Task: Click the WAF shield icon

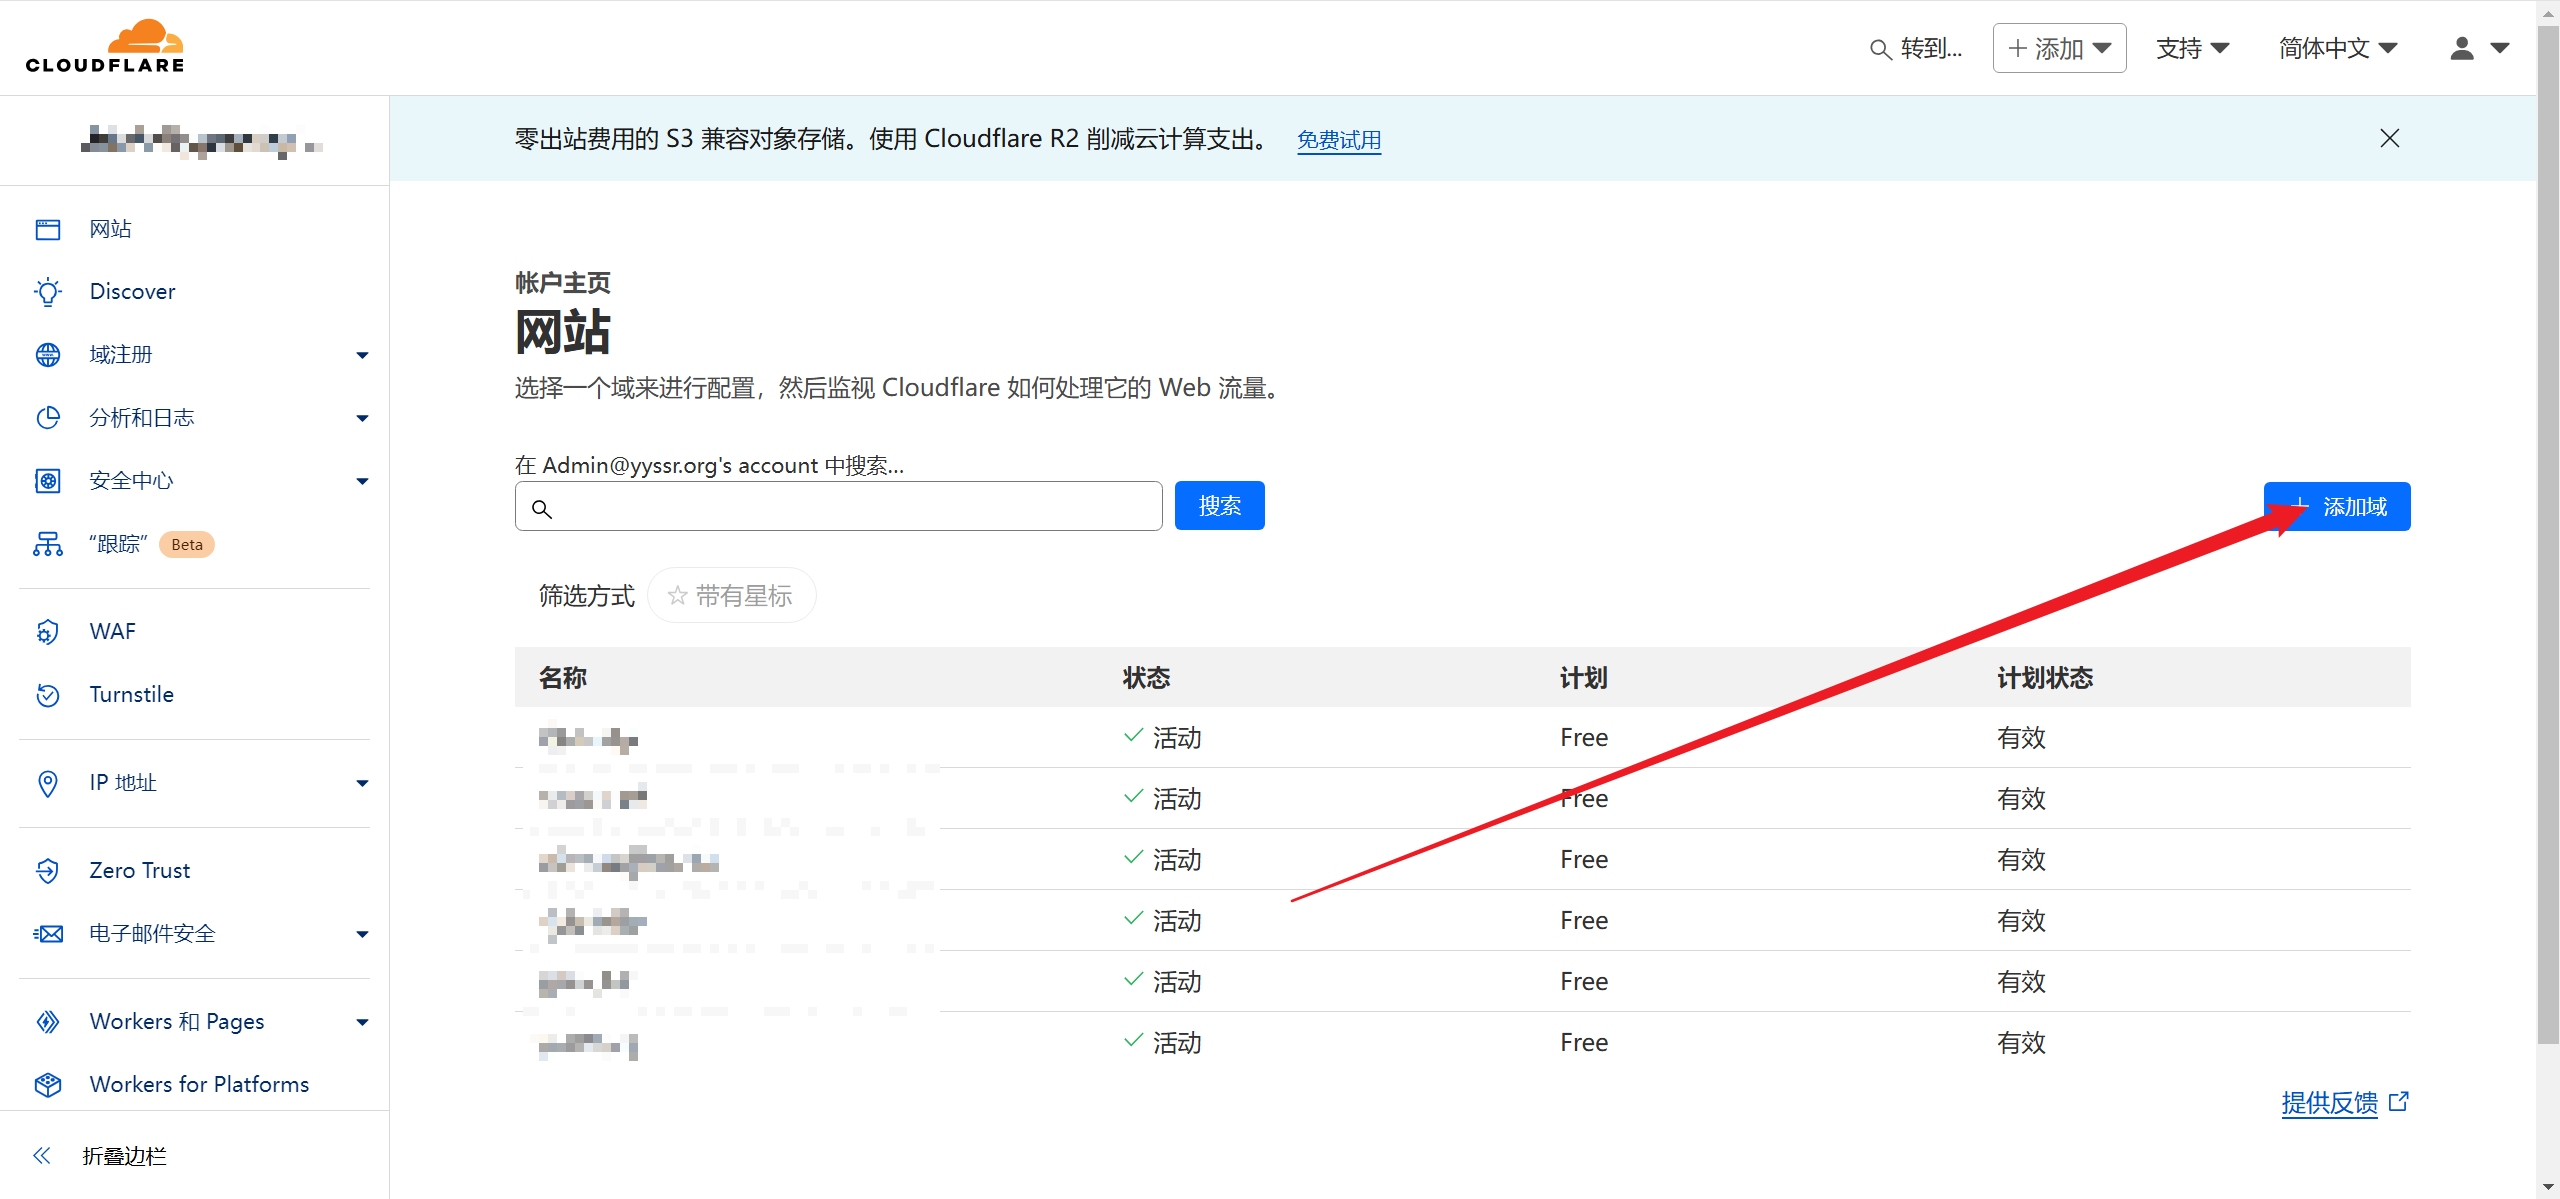Action: click(x=48, y=632)
